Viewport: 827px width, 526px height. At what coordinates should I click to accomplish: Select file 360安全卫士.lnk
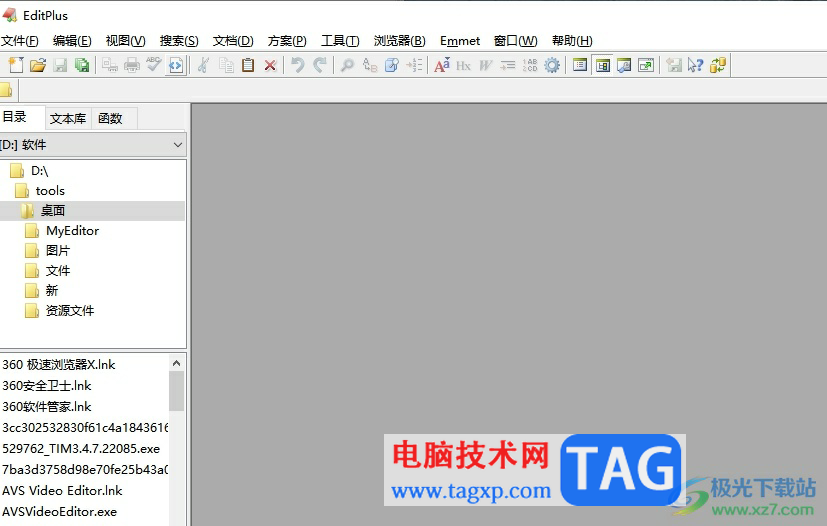coord(47,386)
